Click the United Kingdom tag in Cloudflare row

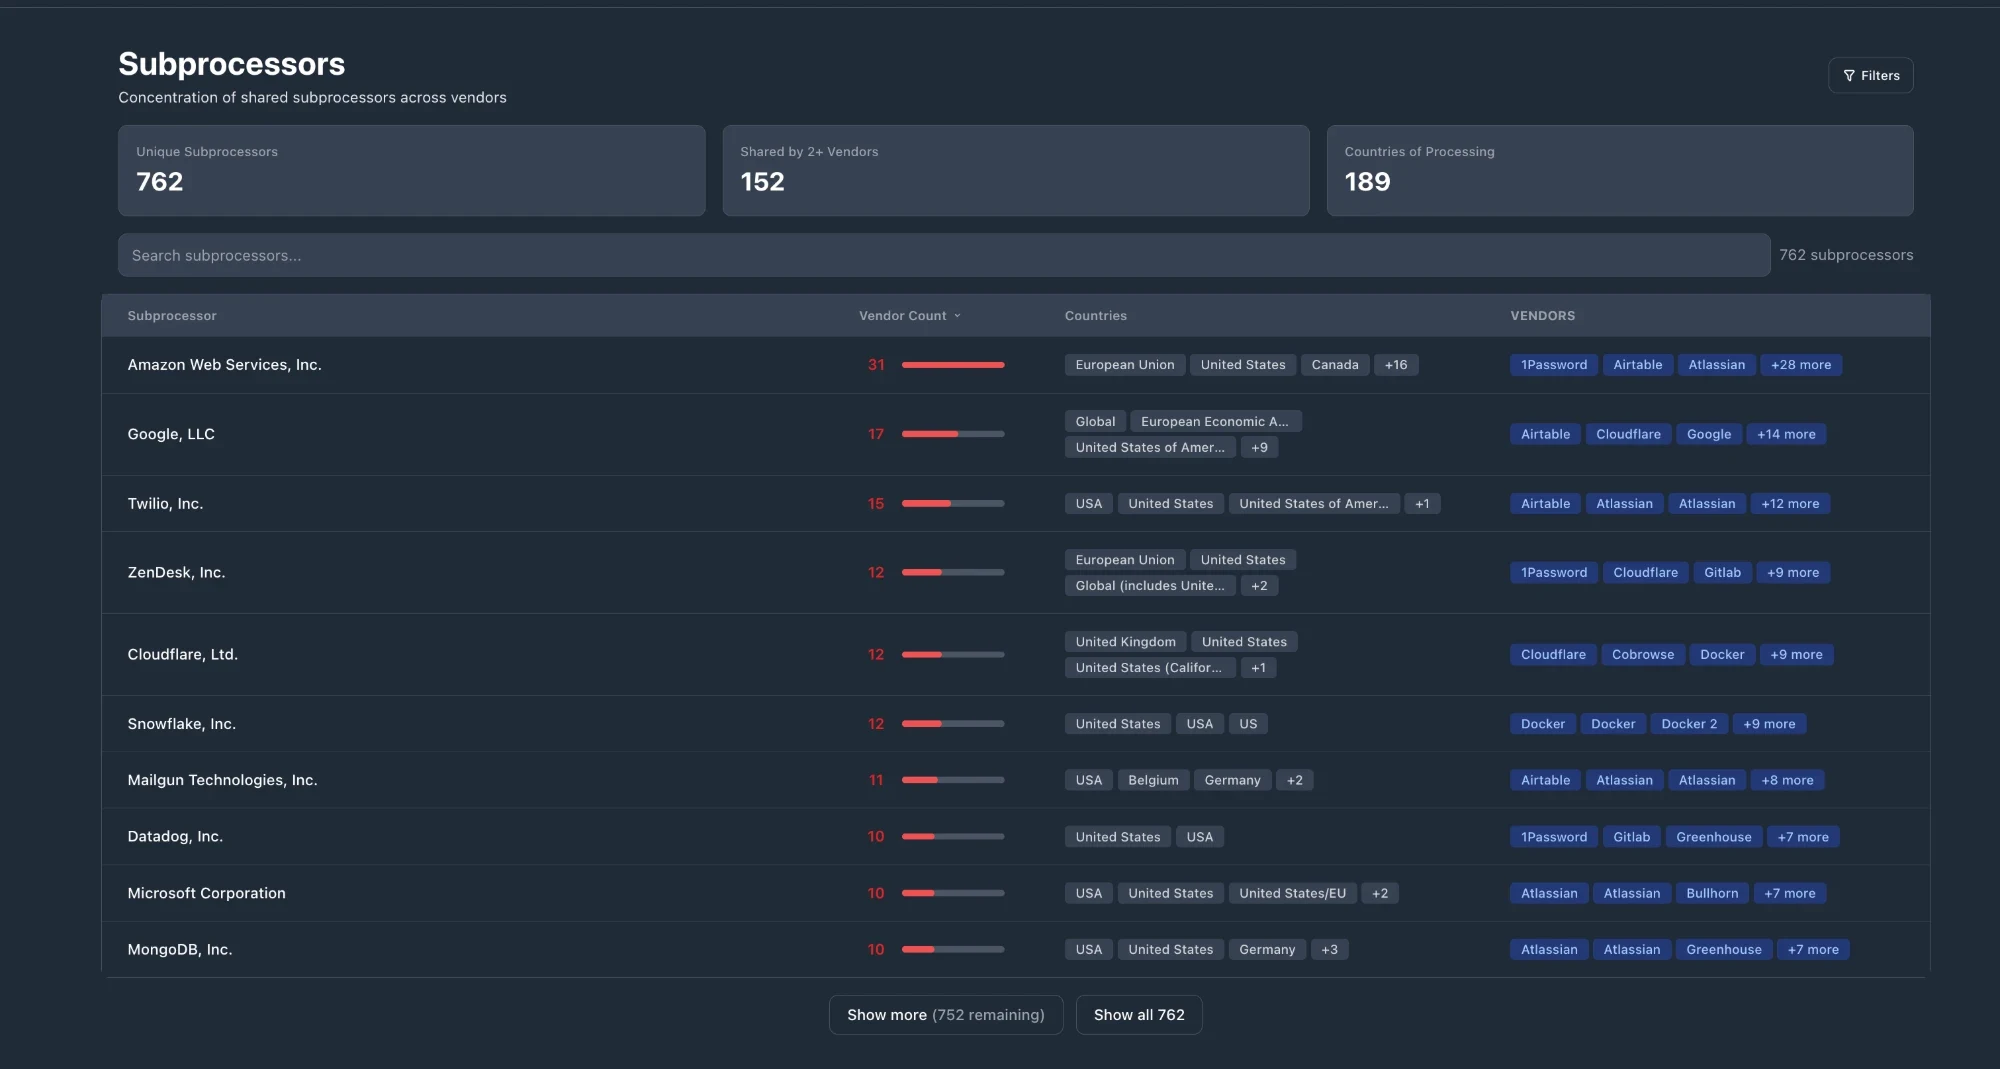(x=1125, y=641)
